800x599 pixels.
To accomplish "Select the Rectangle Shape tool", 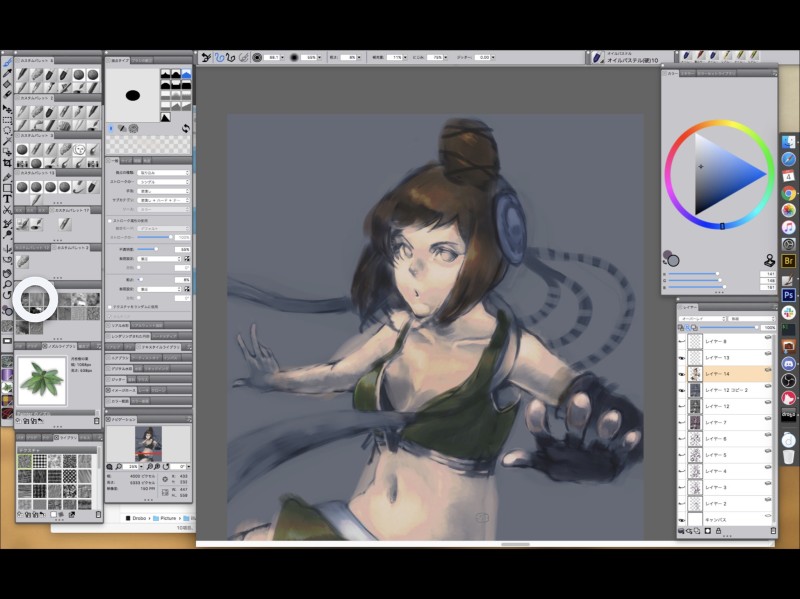I will tap(7, 188).
